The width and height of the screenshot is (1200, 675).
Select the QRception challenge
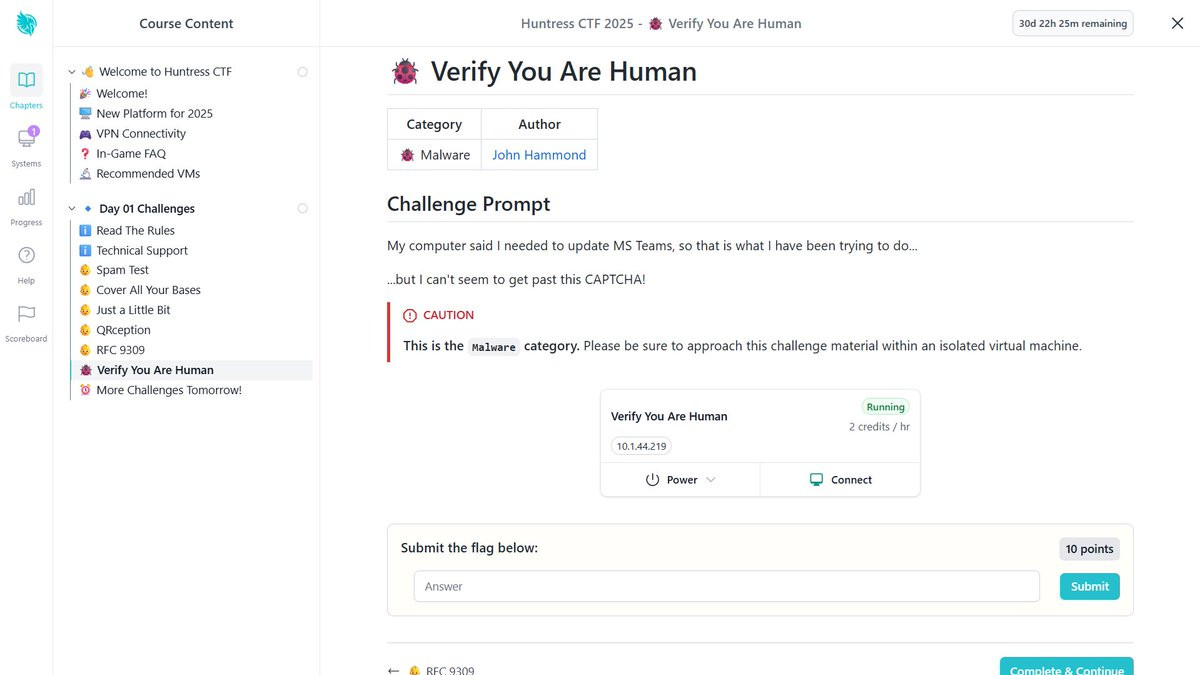tap(123, 330)
